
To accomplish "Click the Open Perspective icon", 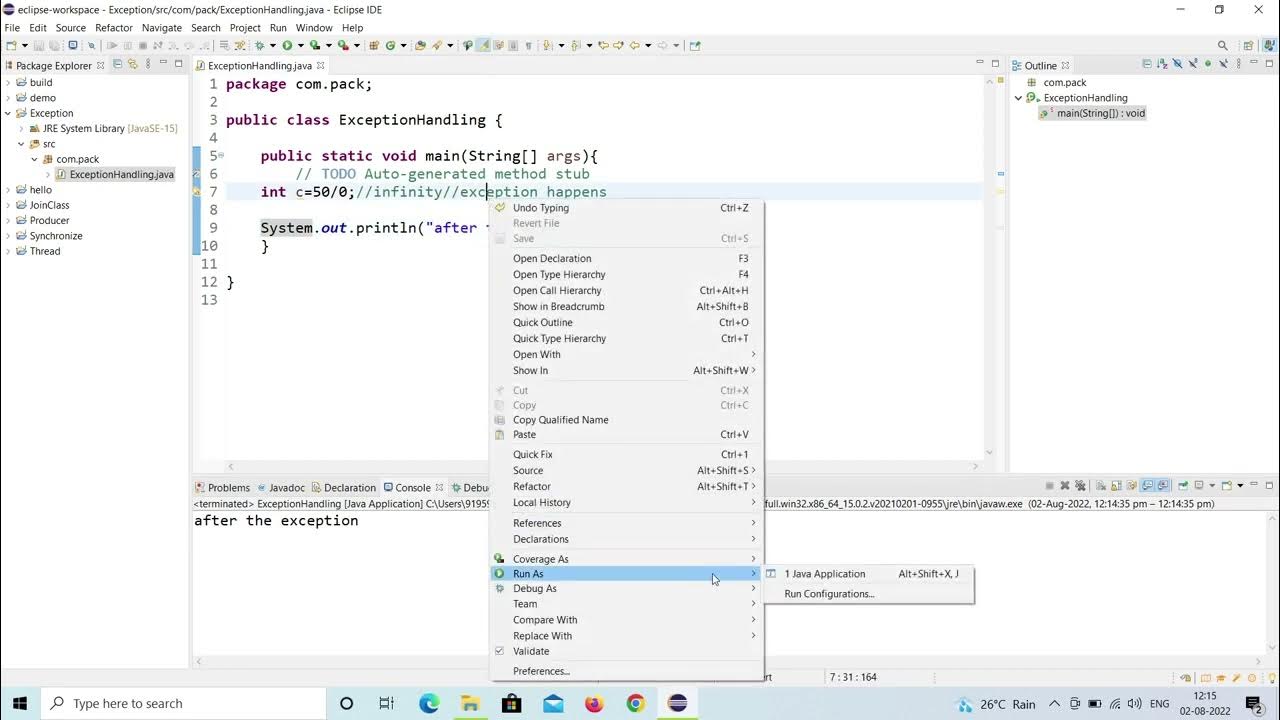I will 1248,45.
